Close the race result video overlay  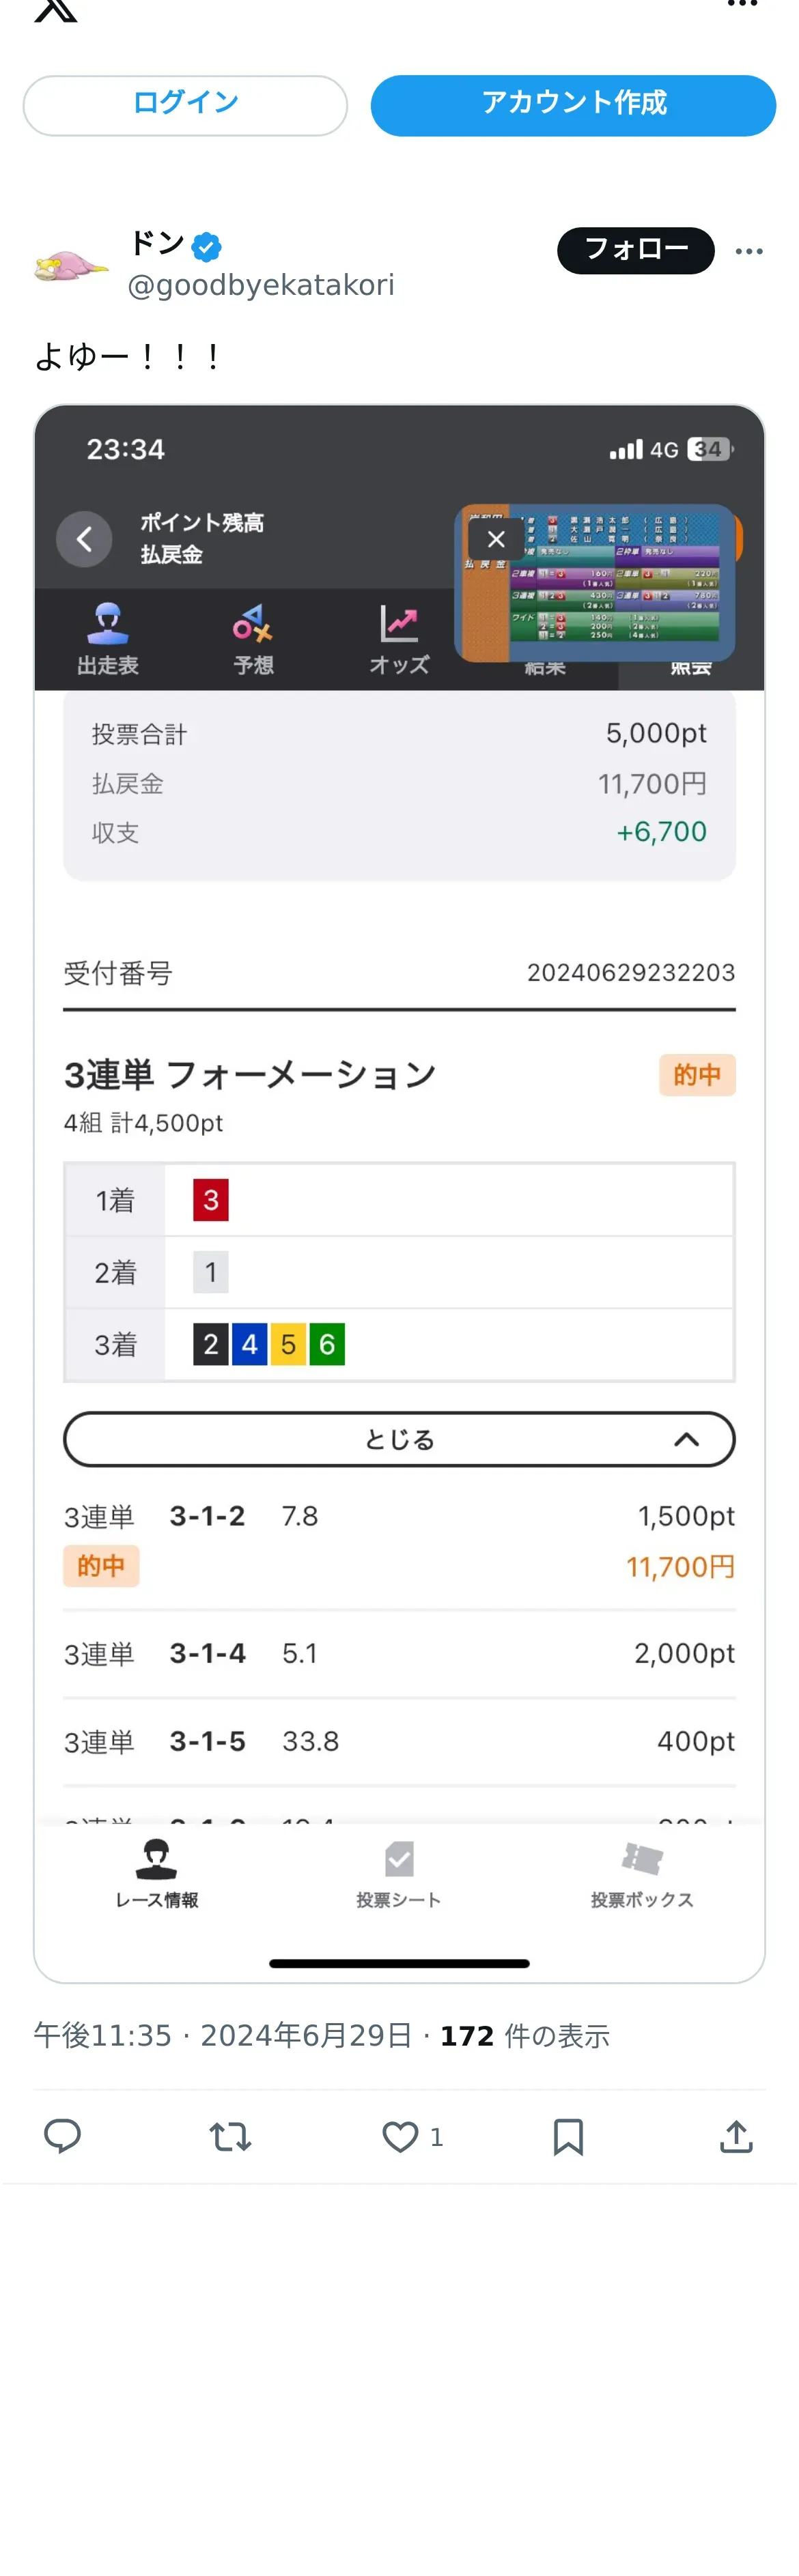click(495, 540)
